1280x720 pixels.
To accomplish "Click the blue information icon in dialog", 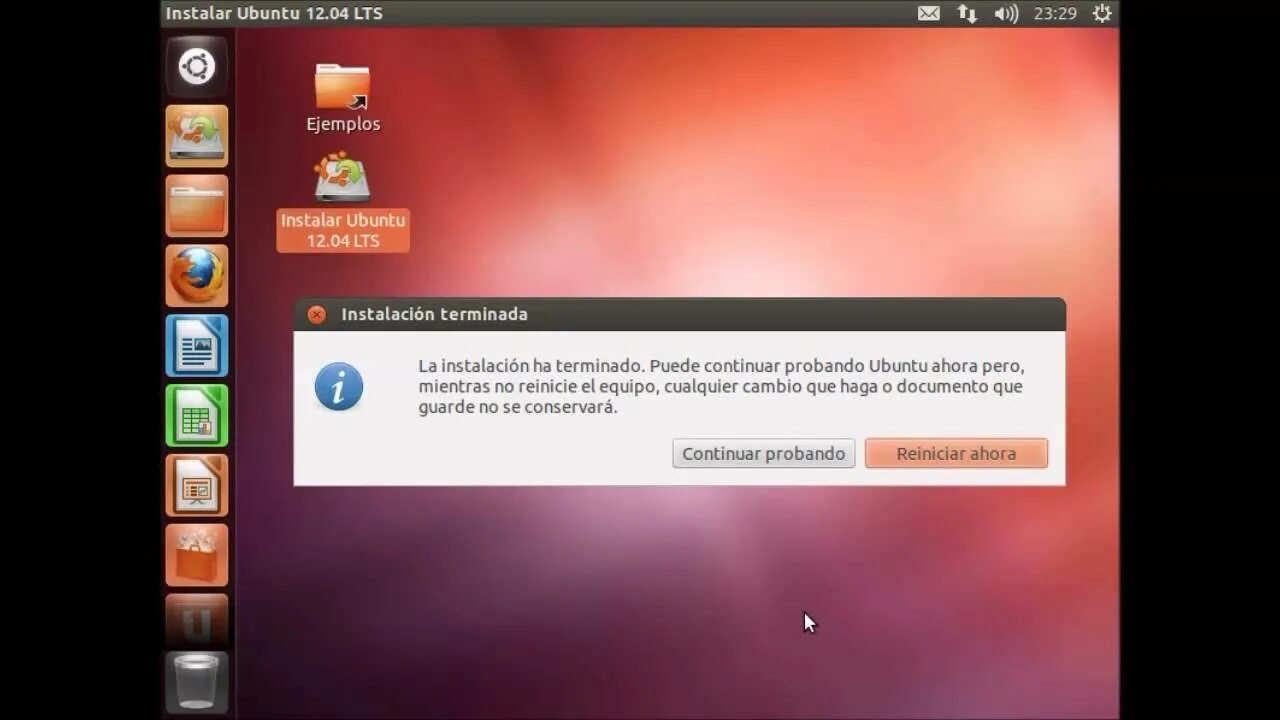I will (x=339, y=387).
